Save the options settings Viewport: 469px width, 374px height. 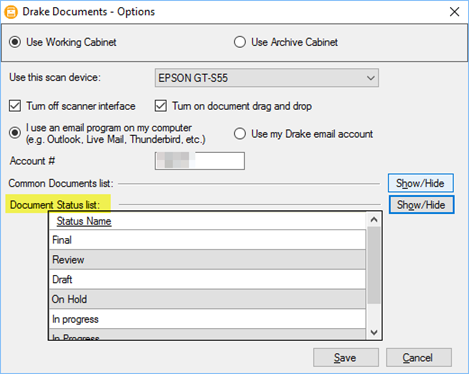coord(346,358)
